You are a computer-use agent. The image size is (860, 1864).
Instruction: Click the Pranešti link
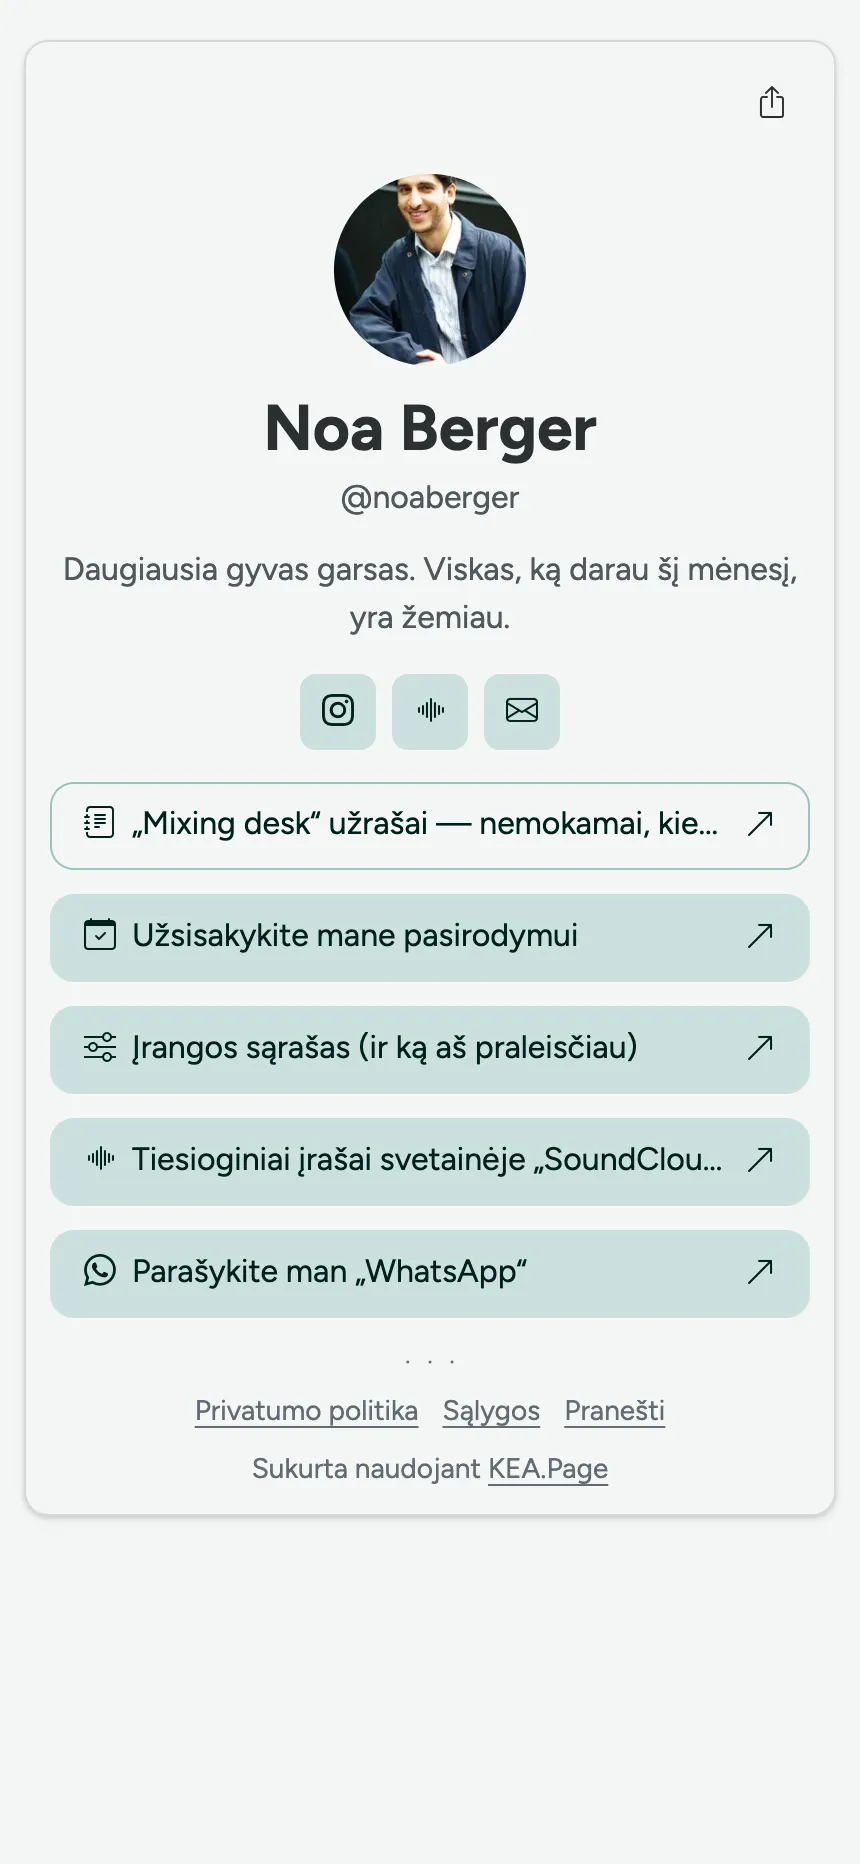coord(615,1411)
